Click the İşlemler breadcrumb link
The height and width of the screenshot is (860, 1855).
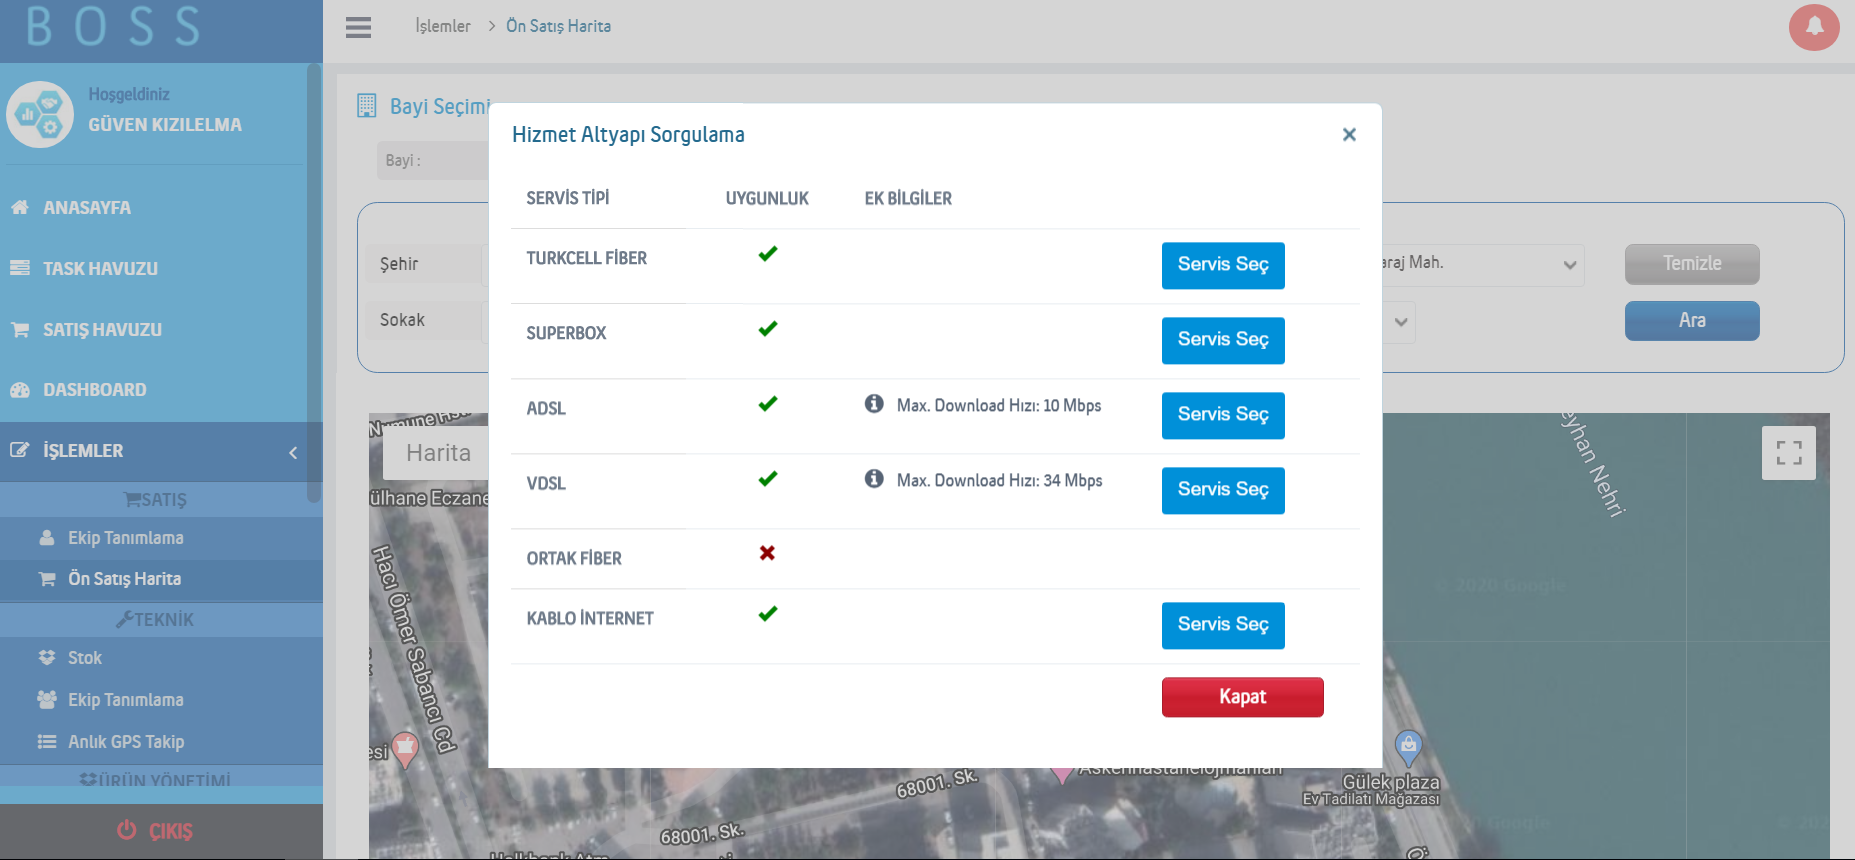tap(443, 26)
